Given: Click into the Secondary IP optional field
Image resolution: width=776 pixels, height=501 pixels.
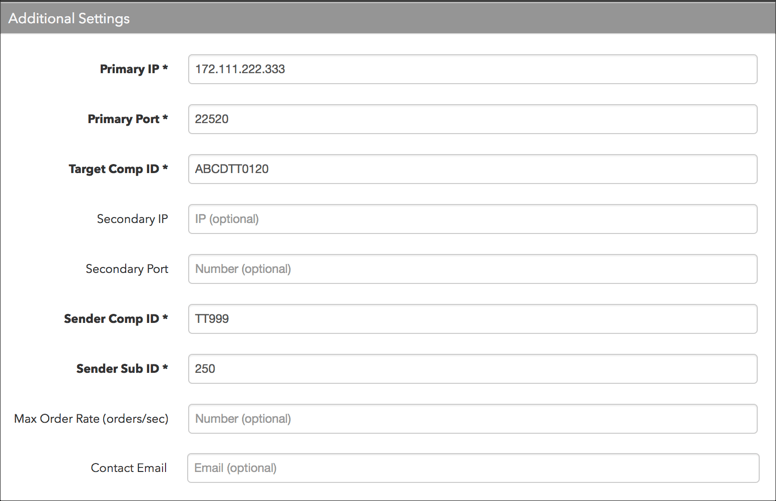Looking at the screenshot, I should coord(473,219).
